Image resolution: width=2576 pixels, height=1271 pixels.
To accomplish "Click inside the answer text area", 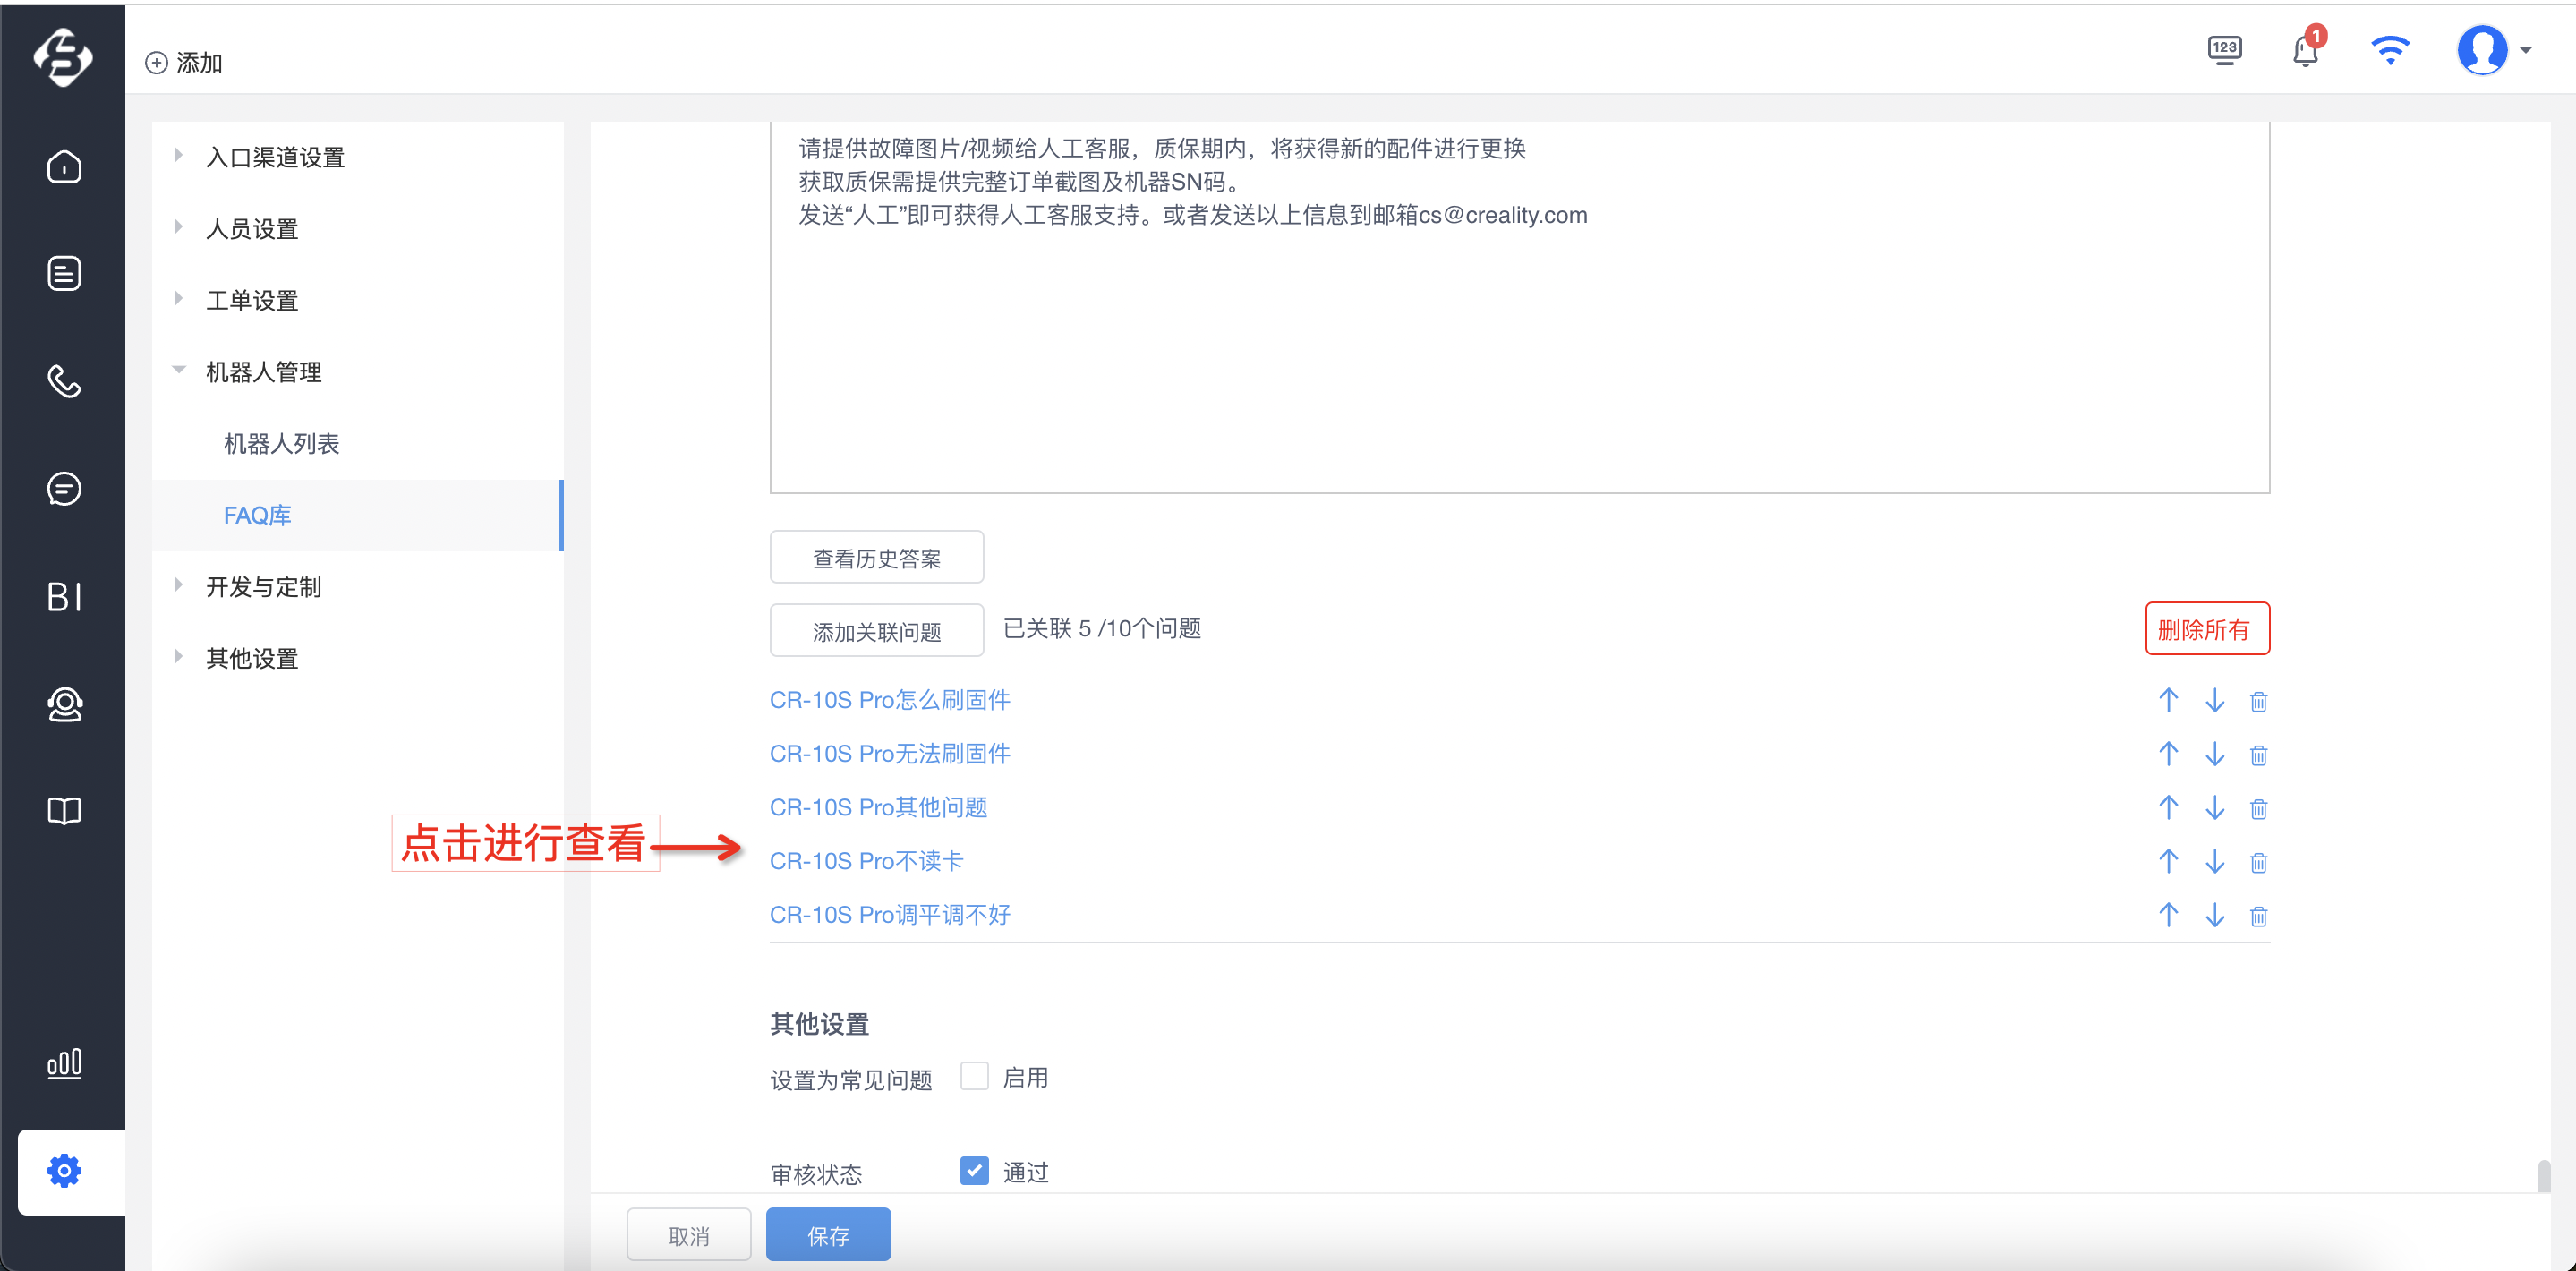I will (1519, 306).
